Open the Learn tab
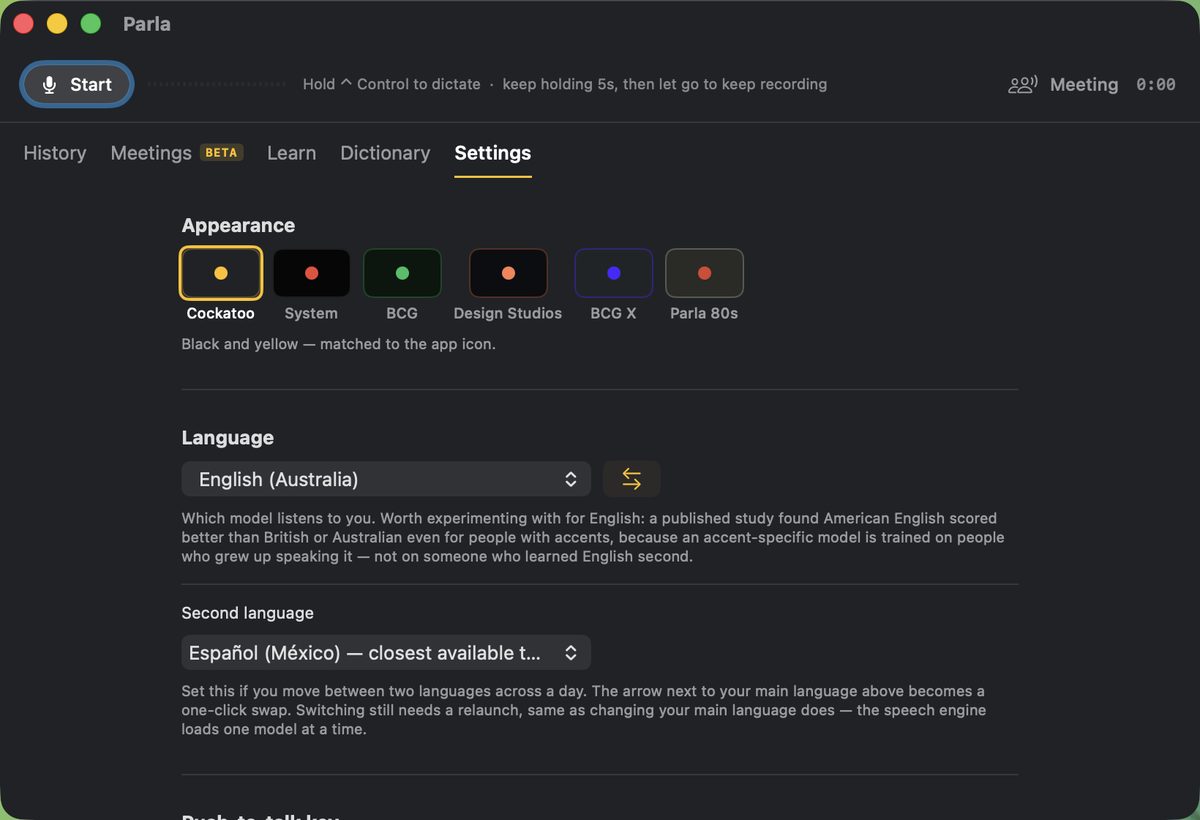1200x820 pixels. pos(291,153)
